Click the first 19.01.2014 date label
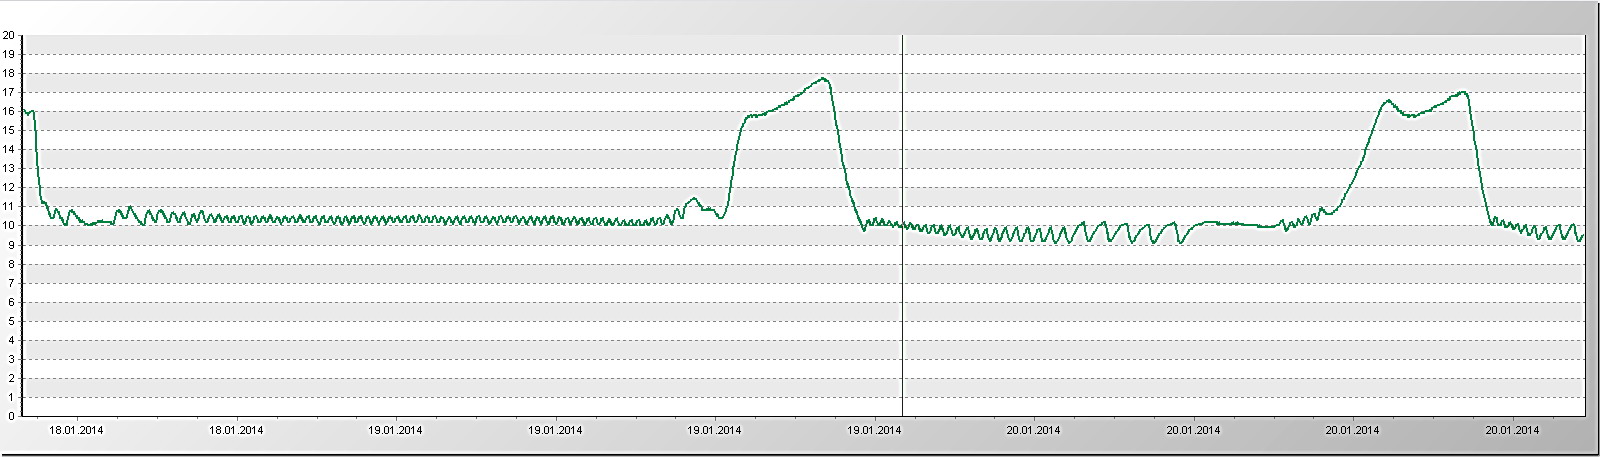1600x457 pixels. [395, 431]
